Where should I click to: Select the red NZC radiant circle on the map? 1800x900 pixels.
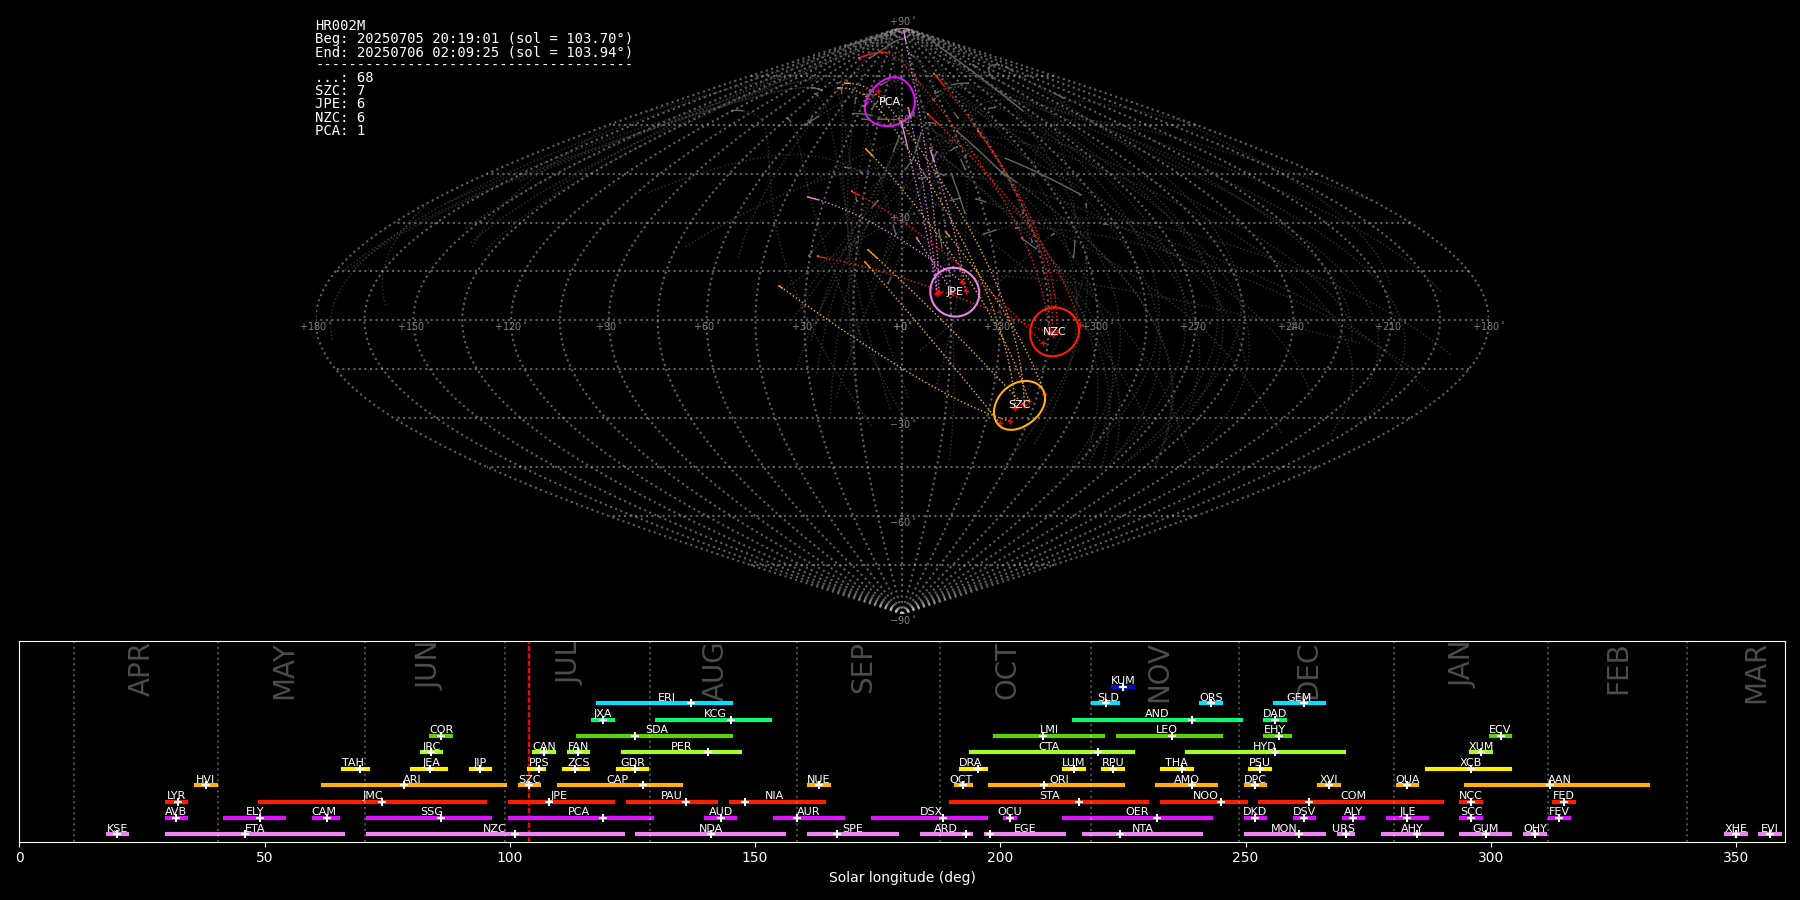tap(1055, 331)
